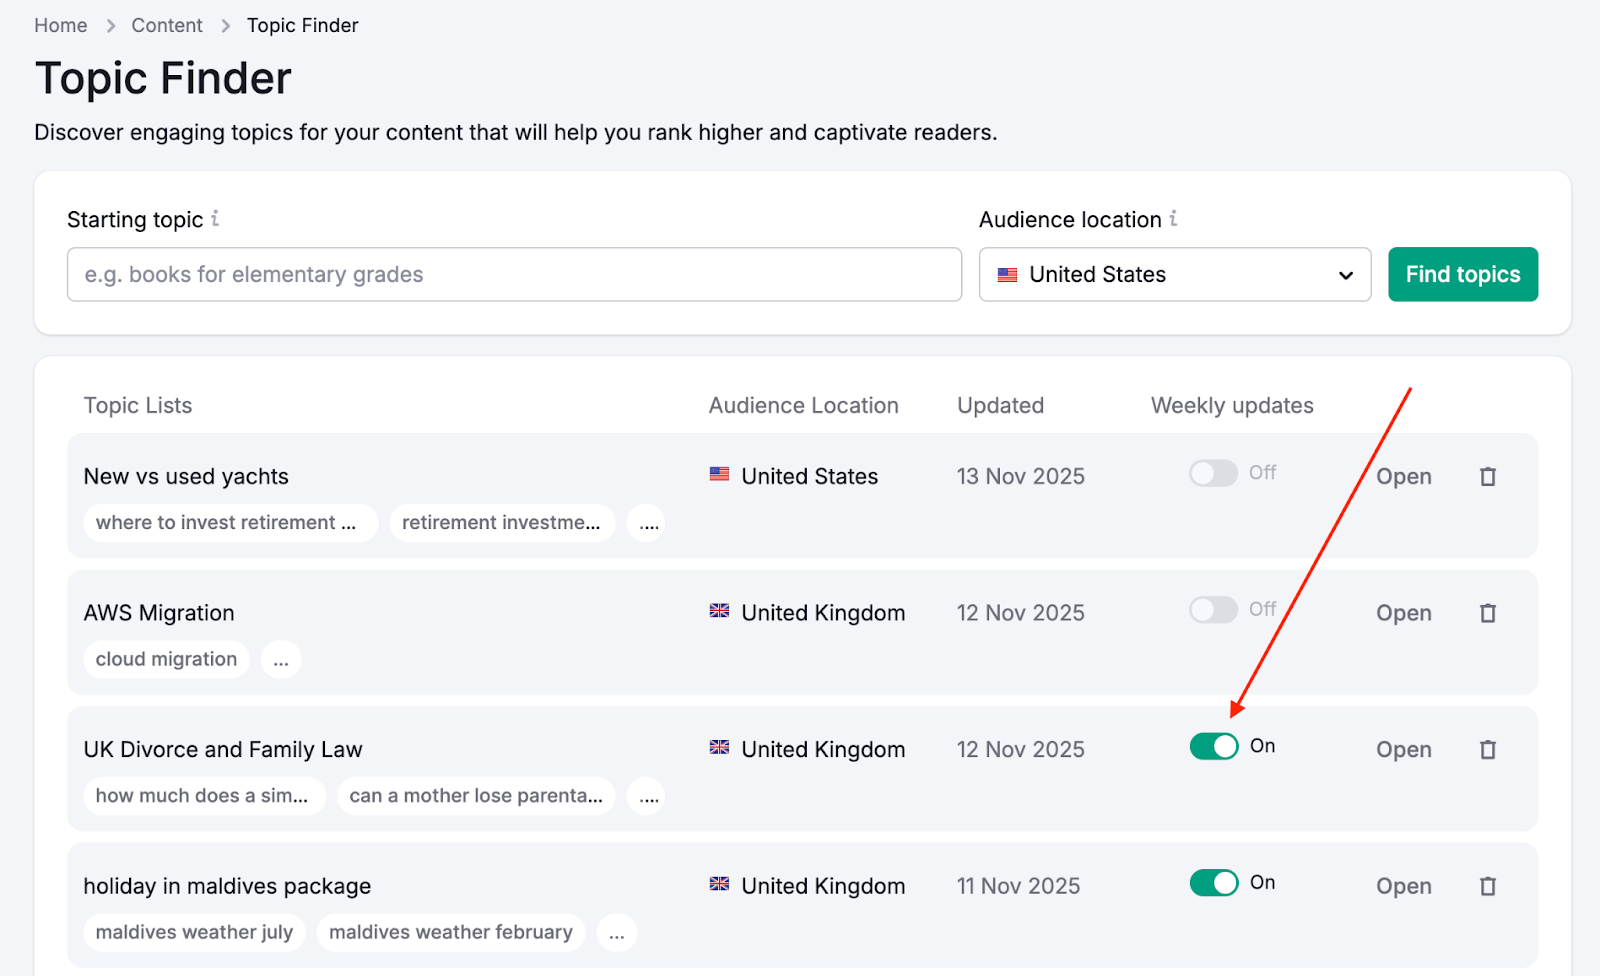Delete the "New vs used yachts" topic list

pos(1487,476)
